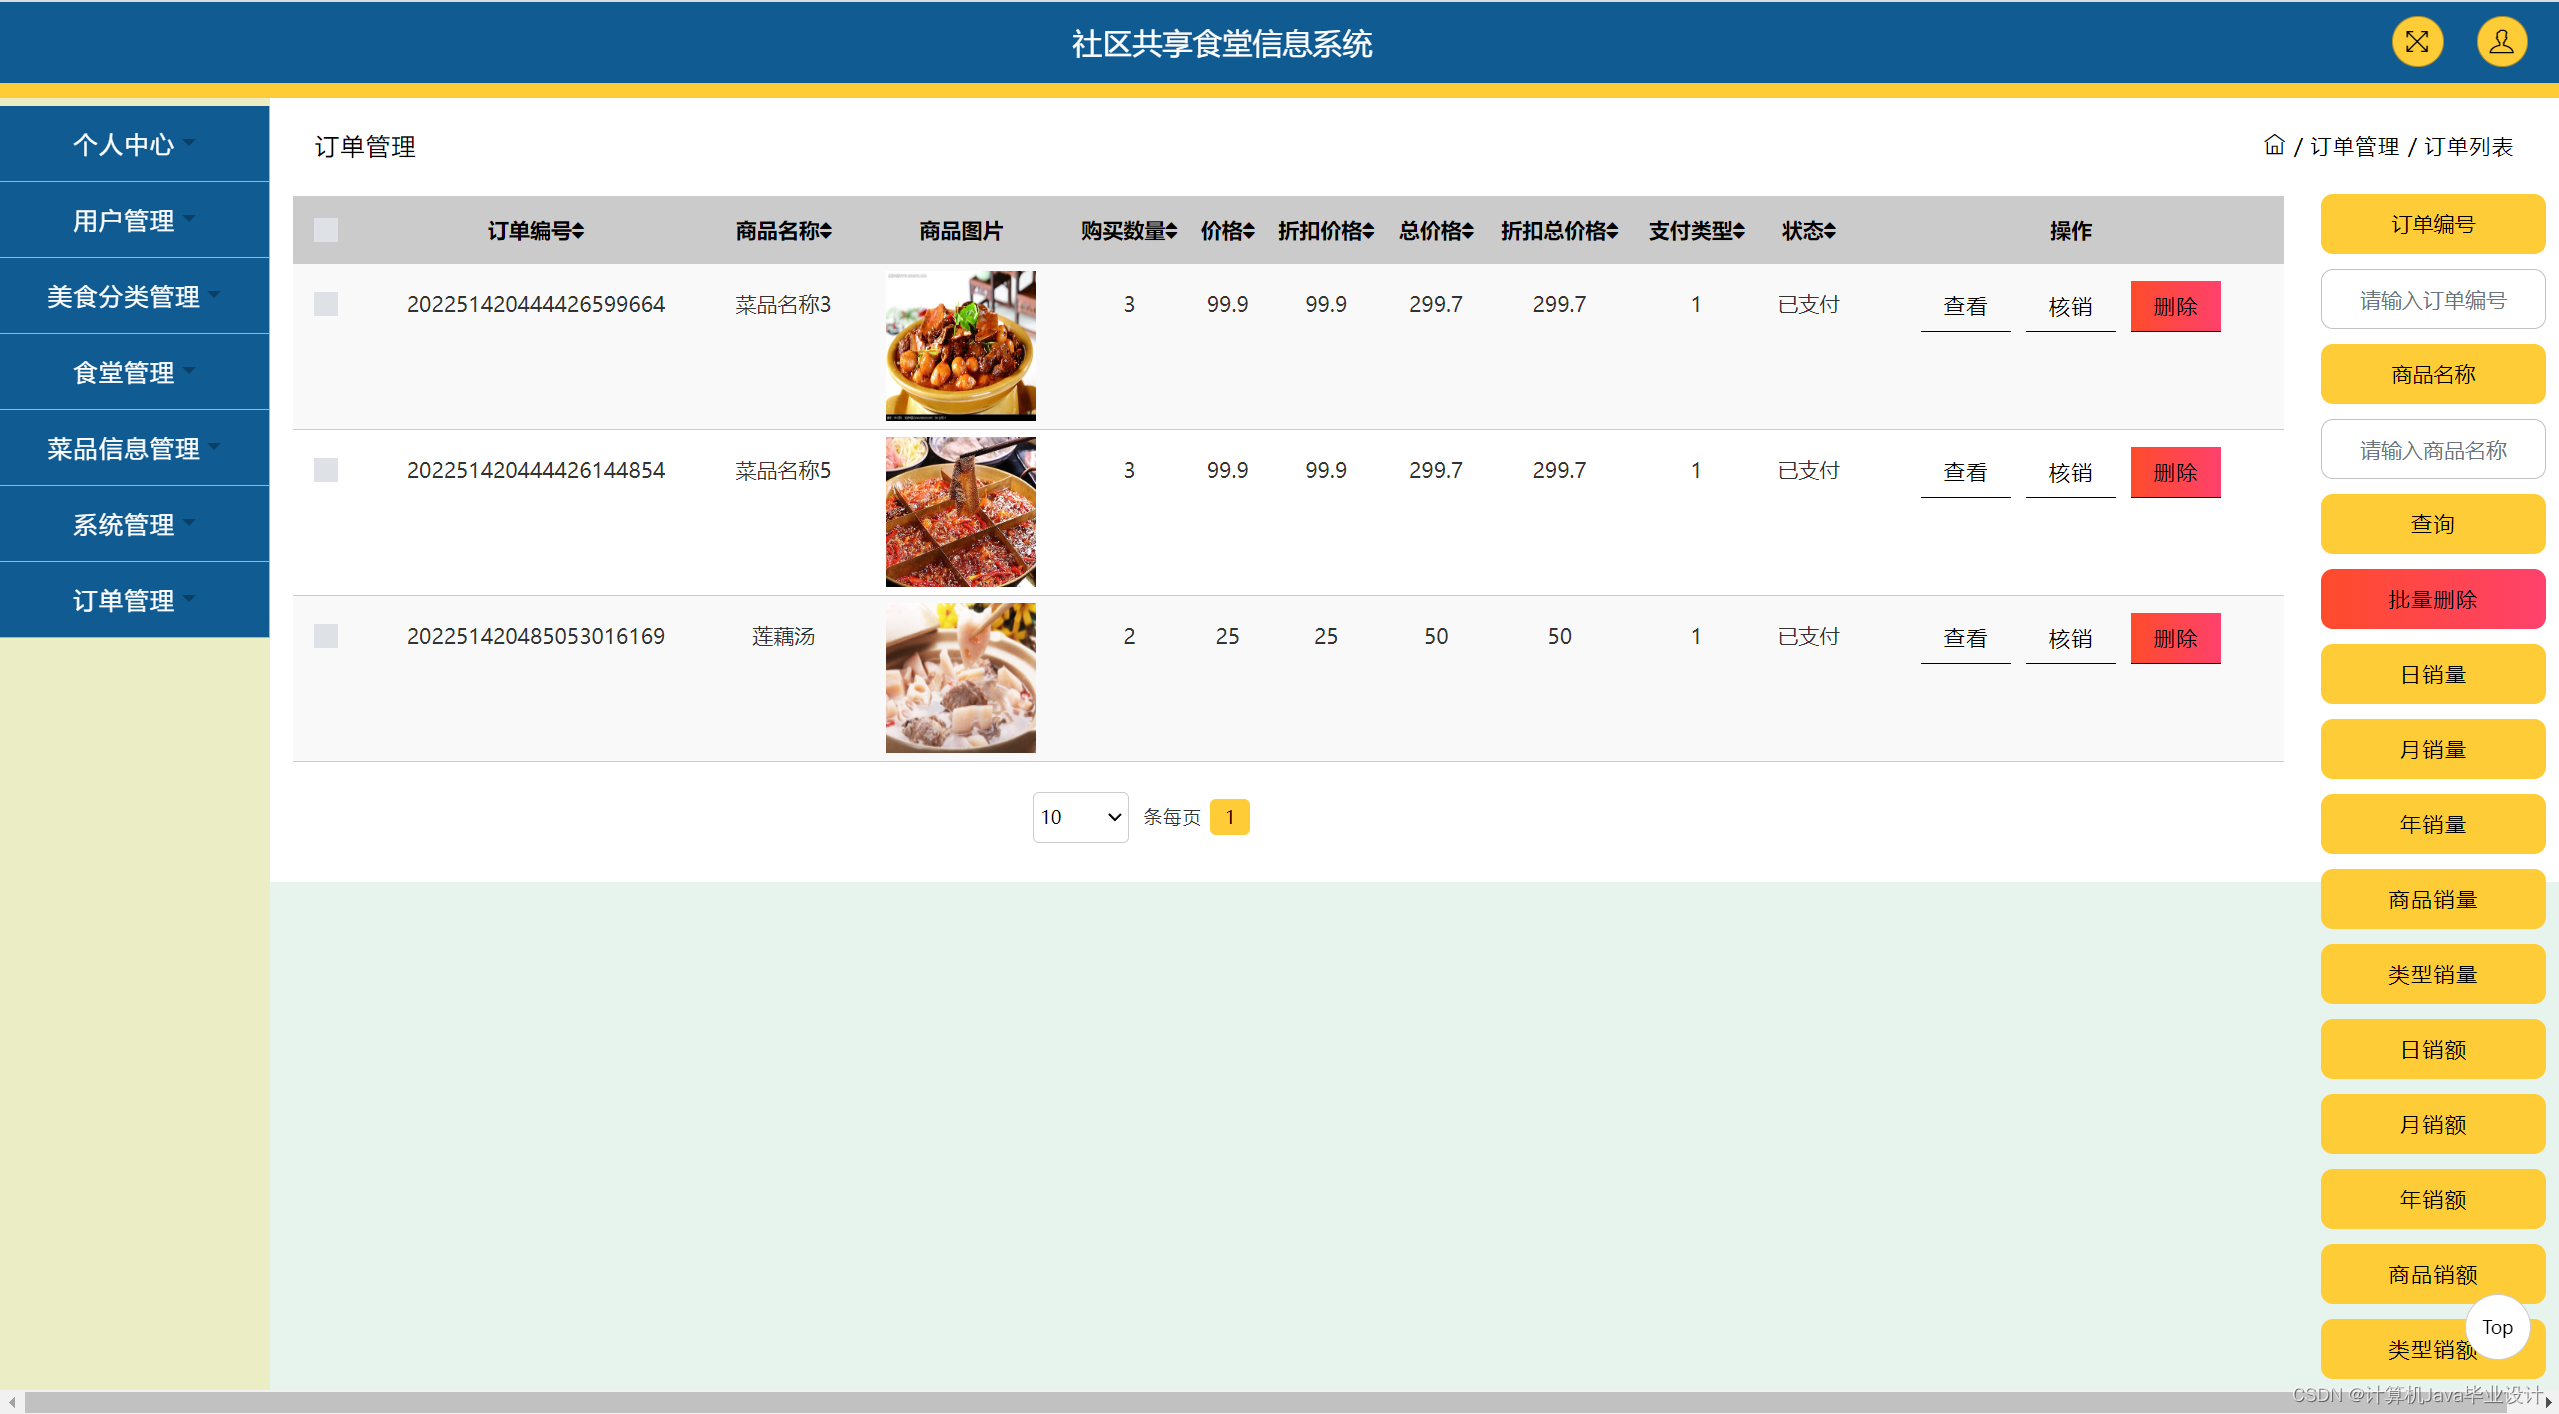Open the user profile icon

[x=2501, y=42]
